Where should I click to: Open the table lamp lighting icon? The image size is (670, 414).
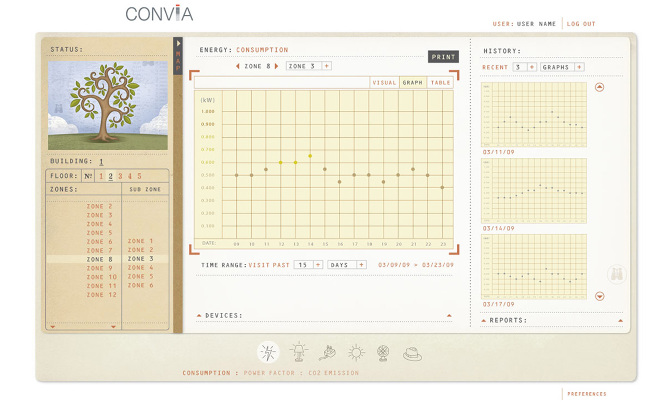[299, 352]
